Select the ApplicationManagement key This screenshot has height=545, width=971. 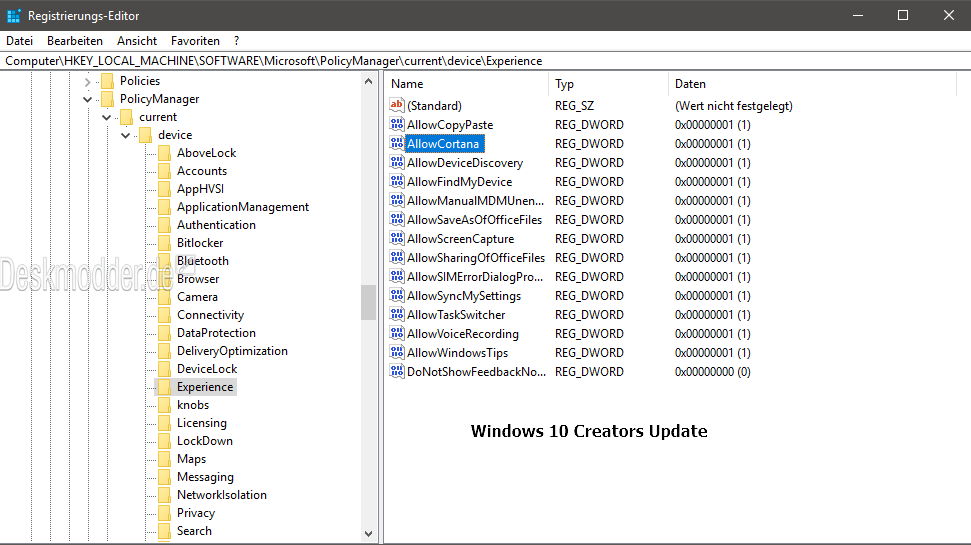point(243,207)
